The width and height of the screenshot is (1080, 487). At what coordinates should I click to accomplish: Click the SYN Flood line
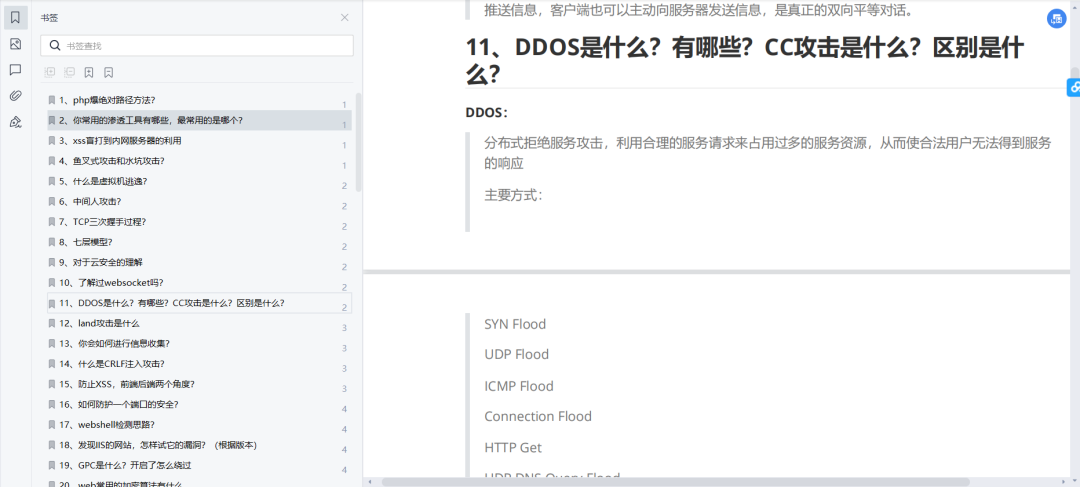pyautogui.click(x=515, y=324)
